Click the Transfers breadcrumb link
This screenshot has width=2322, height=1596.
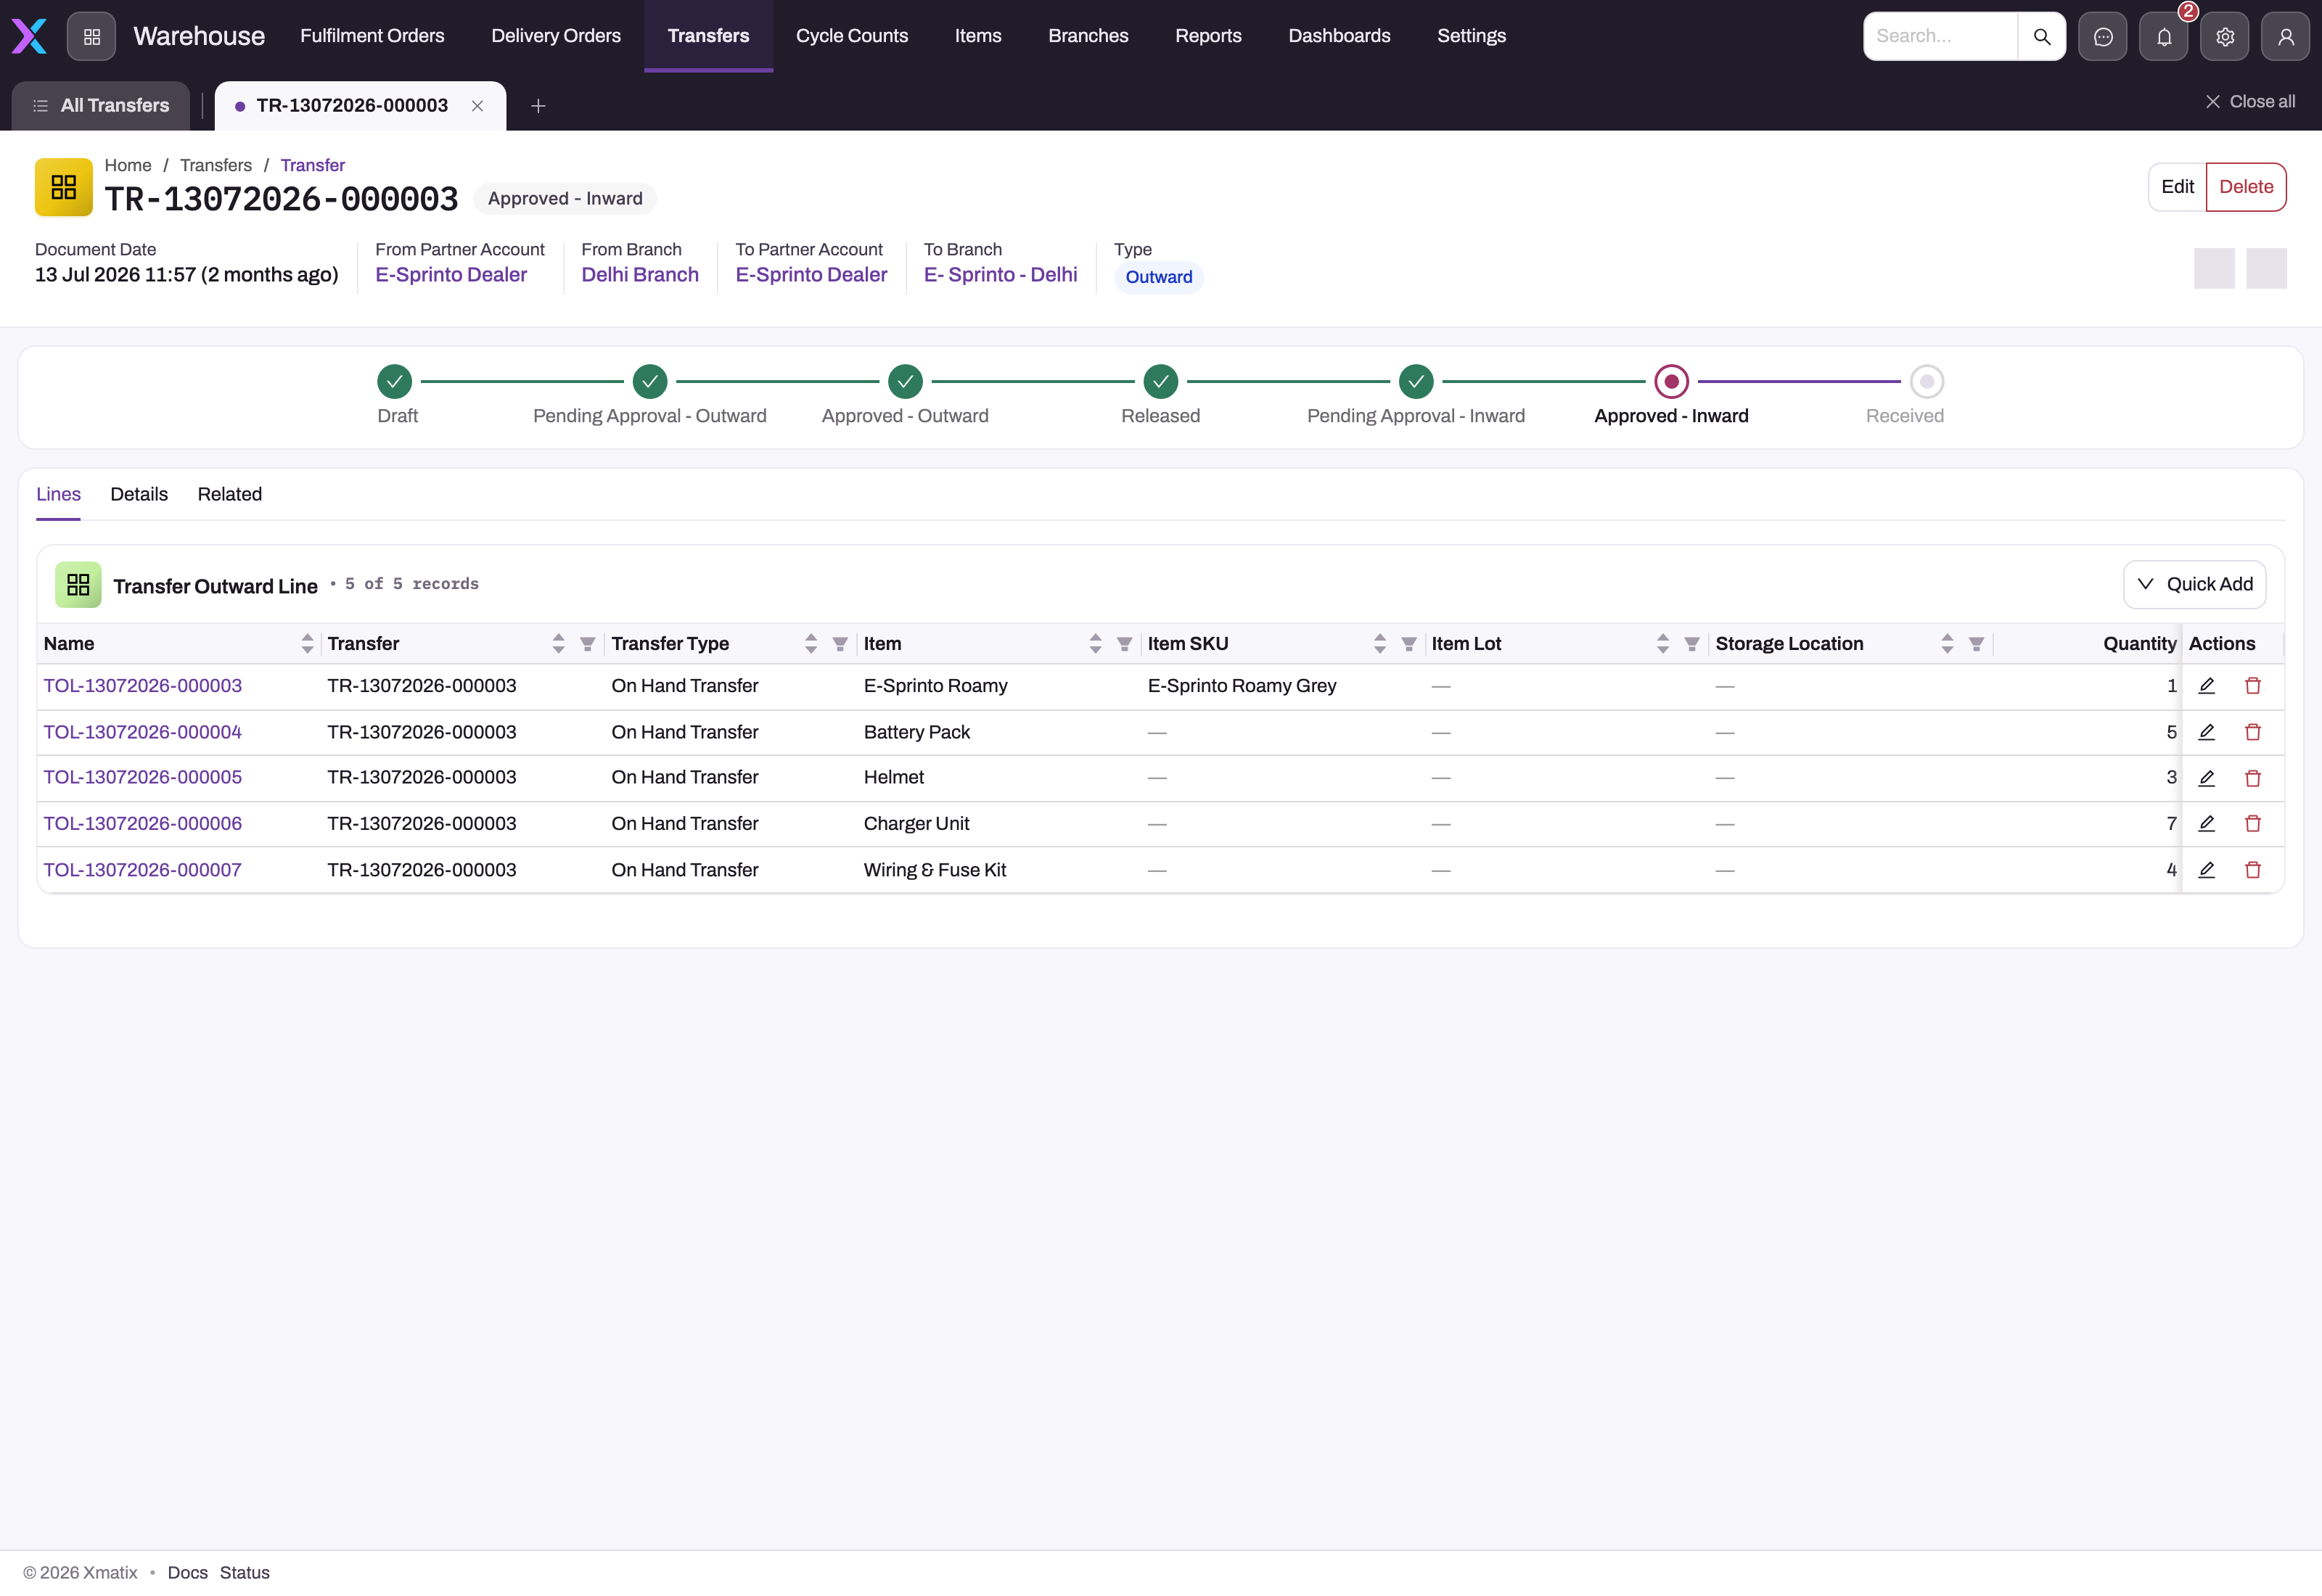(216, 166)
